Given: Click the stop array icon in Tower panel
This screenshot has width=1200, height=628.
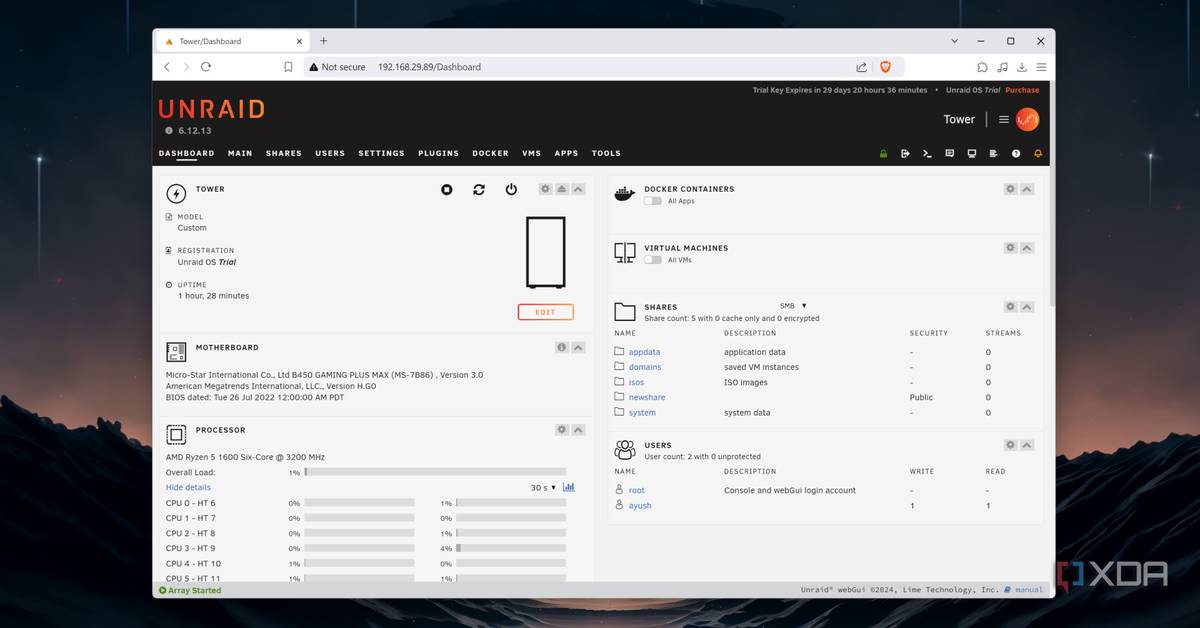Looking at the screenshot, I should tap(447, 189).
